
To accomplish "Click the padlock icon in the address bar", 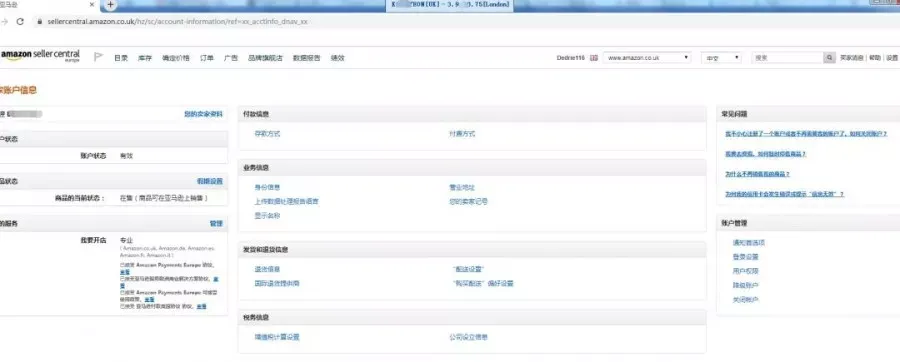I will coord(40,21).
